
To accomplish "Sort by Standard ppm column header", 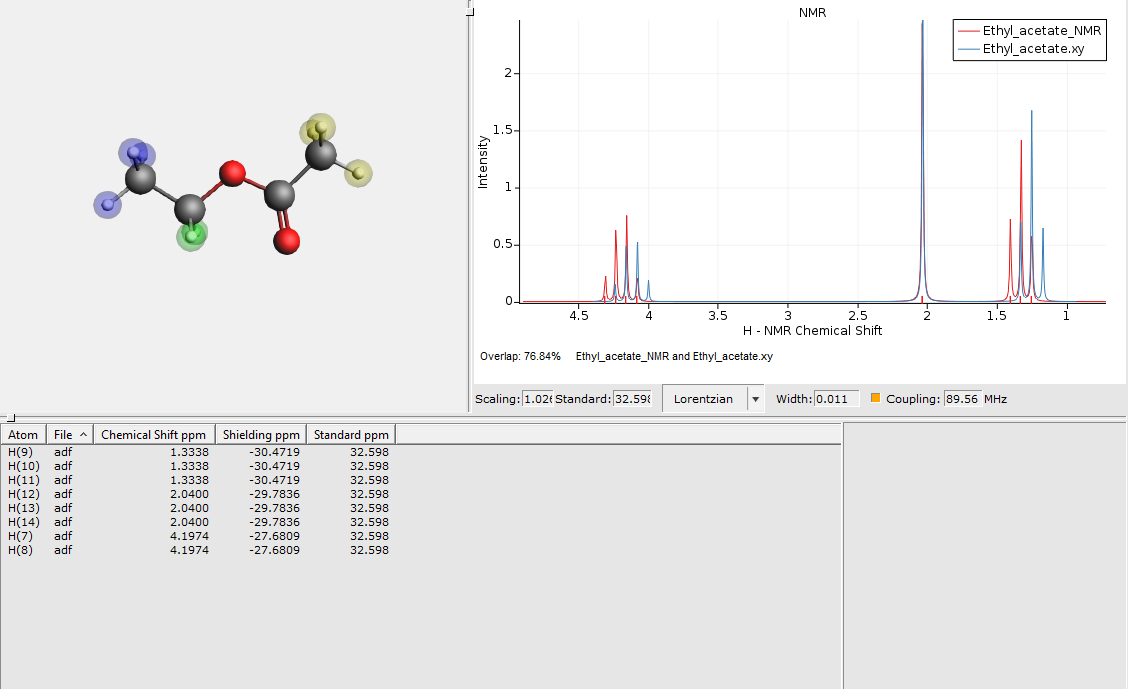I will 351,434.
